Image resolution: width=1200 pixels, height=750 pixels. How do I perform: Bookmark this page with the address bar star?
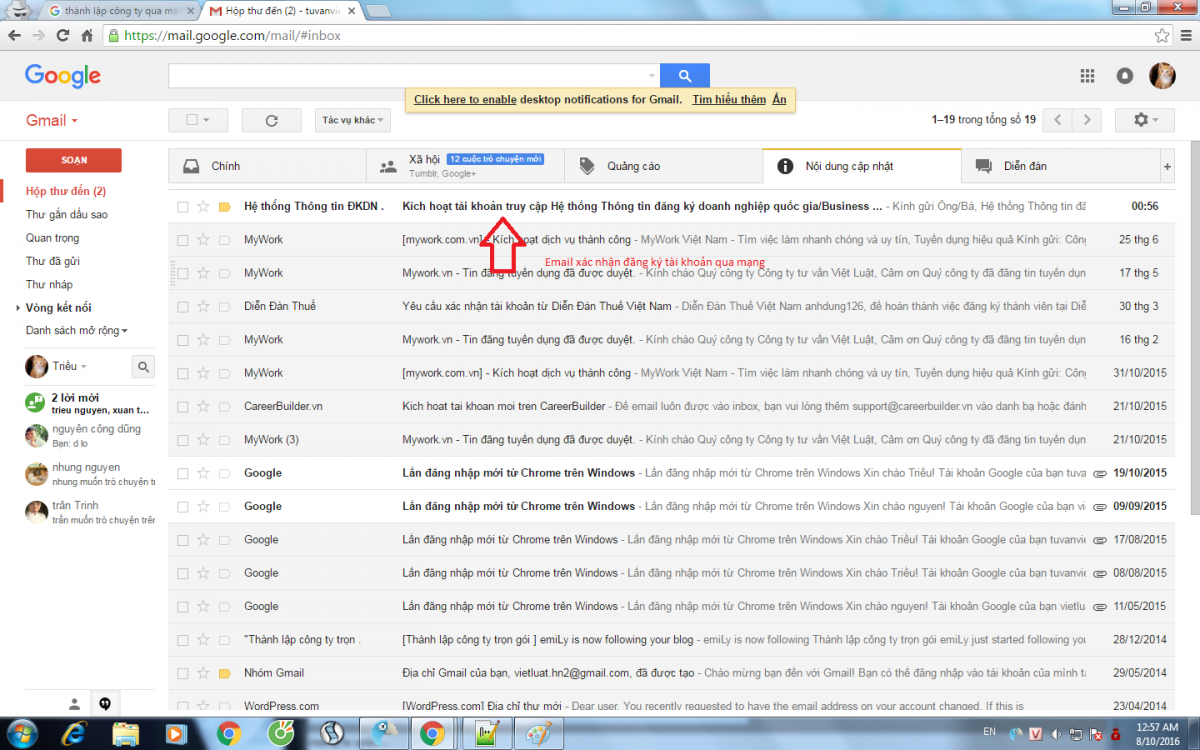click(x=1162, y=35)
